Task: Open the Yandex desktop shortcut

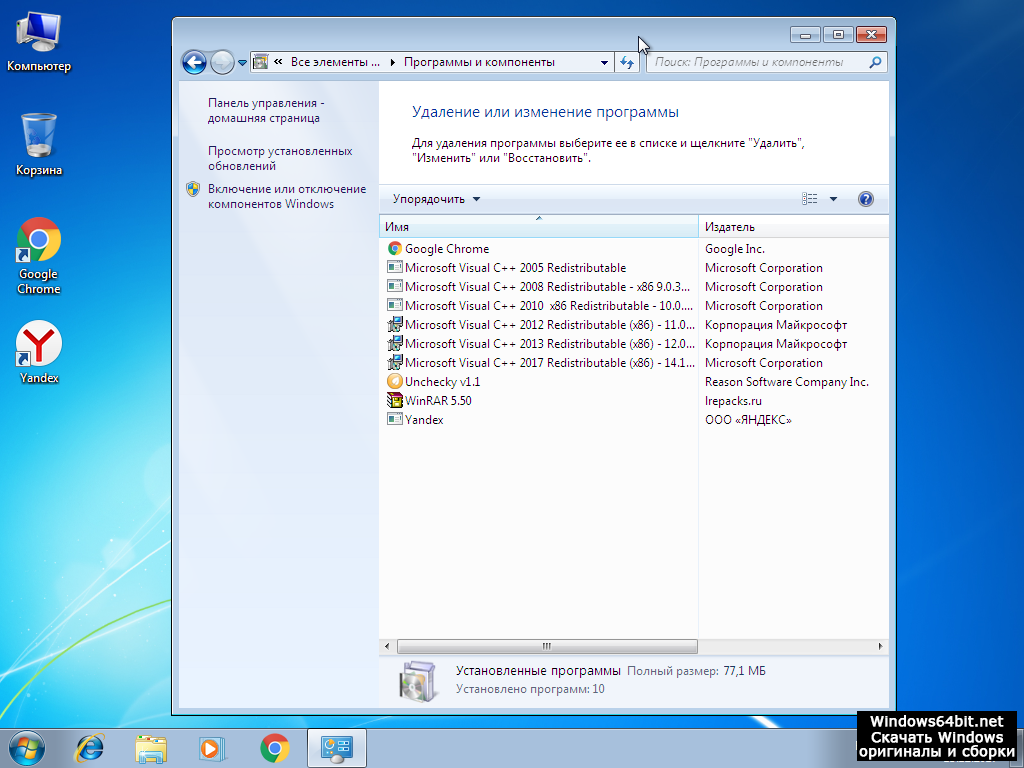Action: (39, 345)
